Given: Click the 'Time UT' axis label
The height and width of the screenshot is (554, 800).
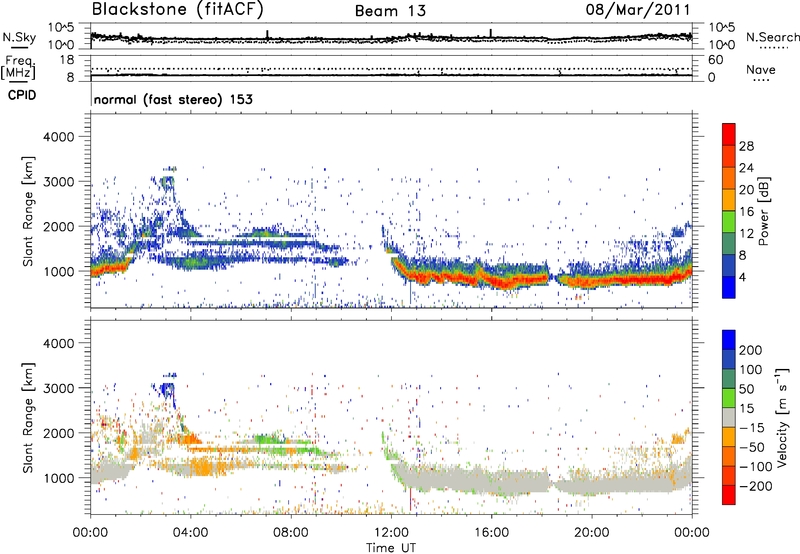Looking at the screenshot, I should click(391, 548).
